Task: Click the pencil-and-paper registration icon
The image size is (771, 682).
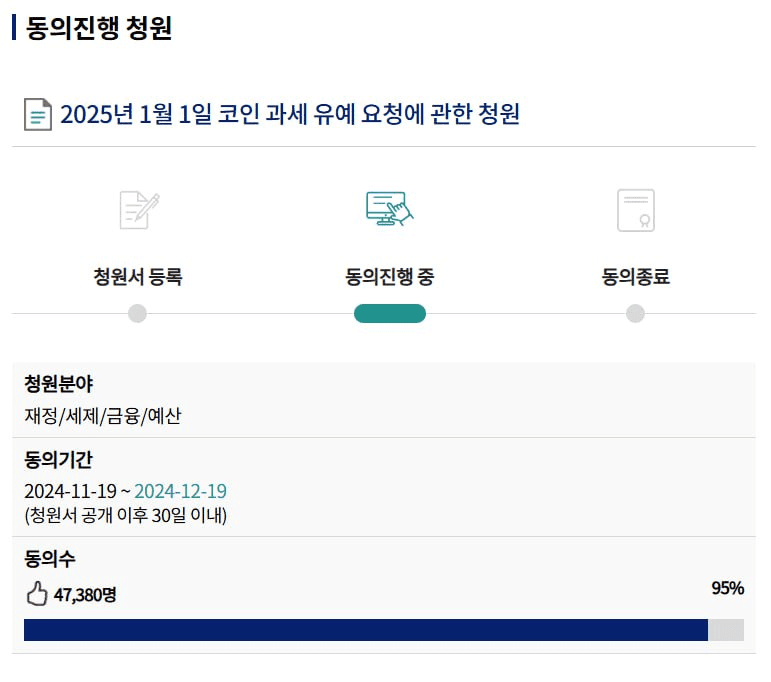Action: (x=139, y=210)
